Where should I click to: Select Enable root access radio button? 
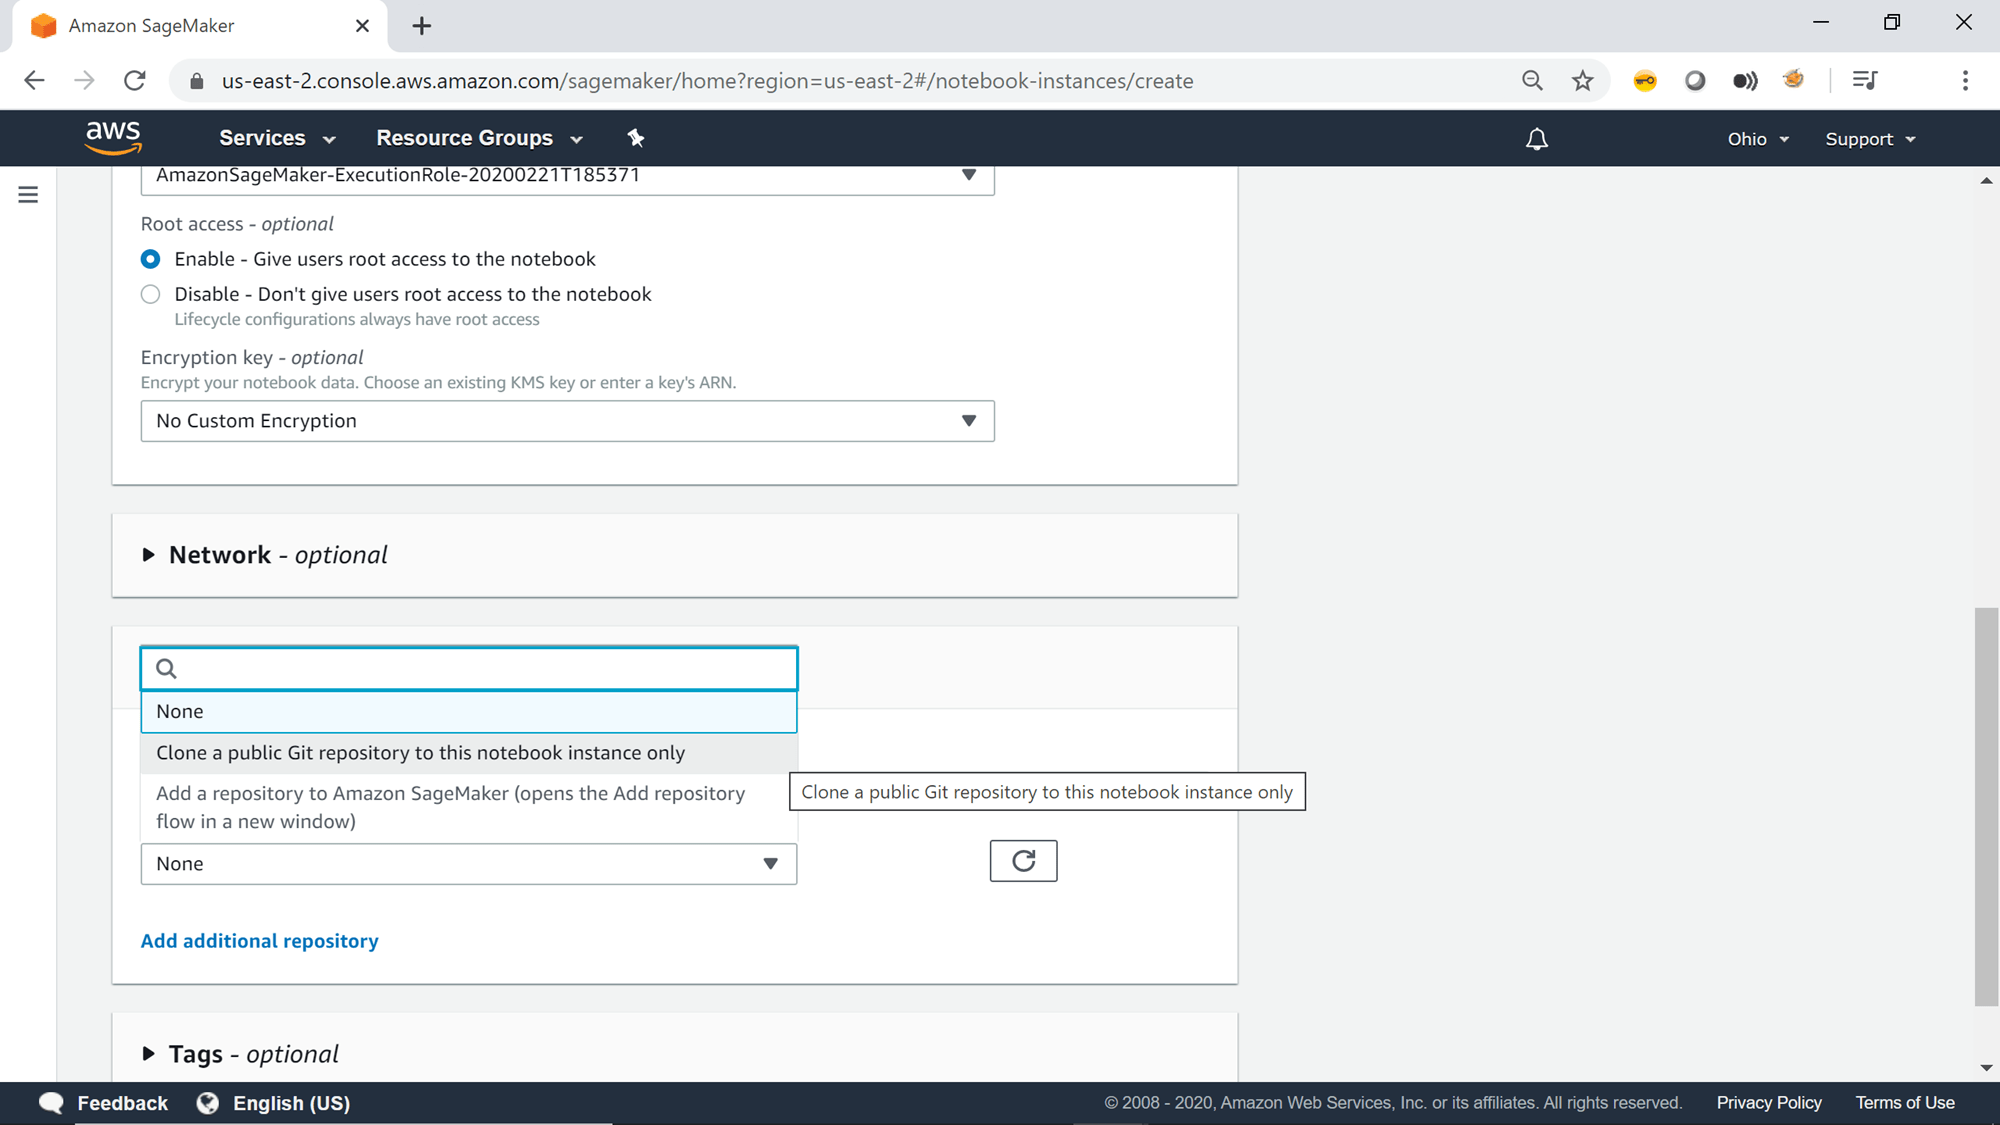coord(150,259)
